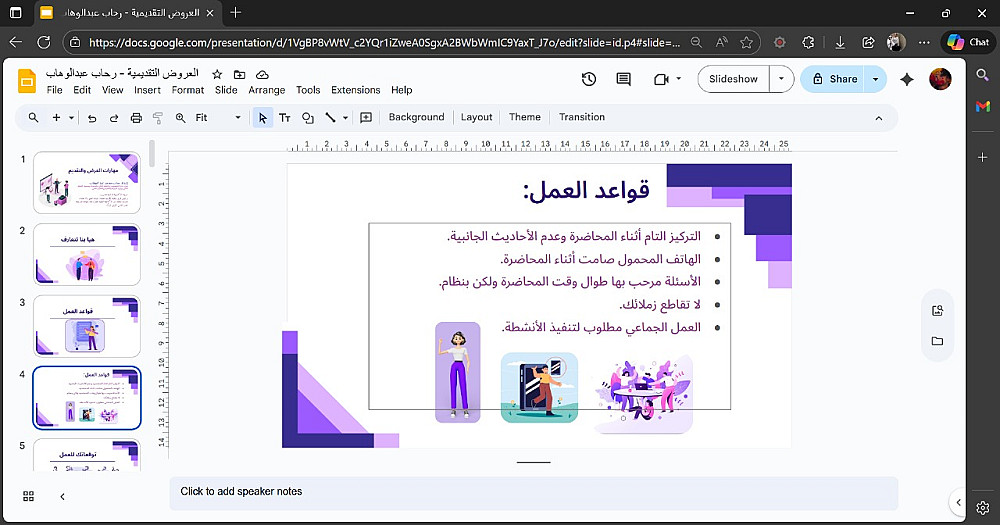Click the paint format icon

tap(158, 118)
